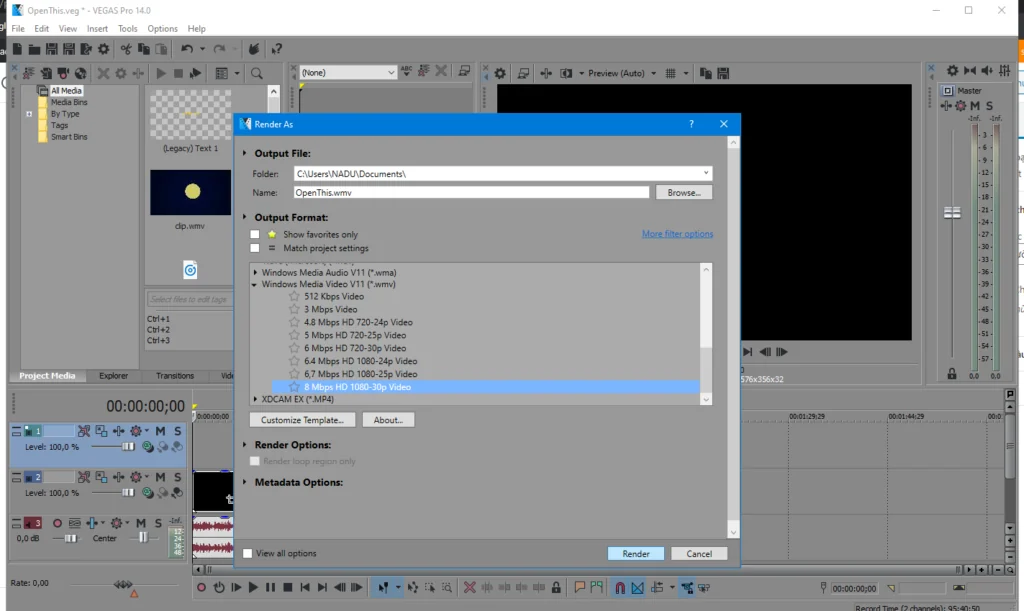Click the Undo arrow icon

pos(187,49)
